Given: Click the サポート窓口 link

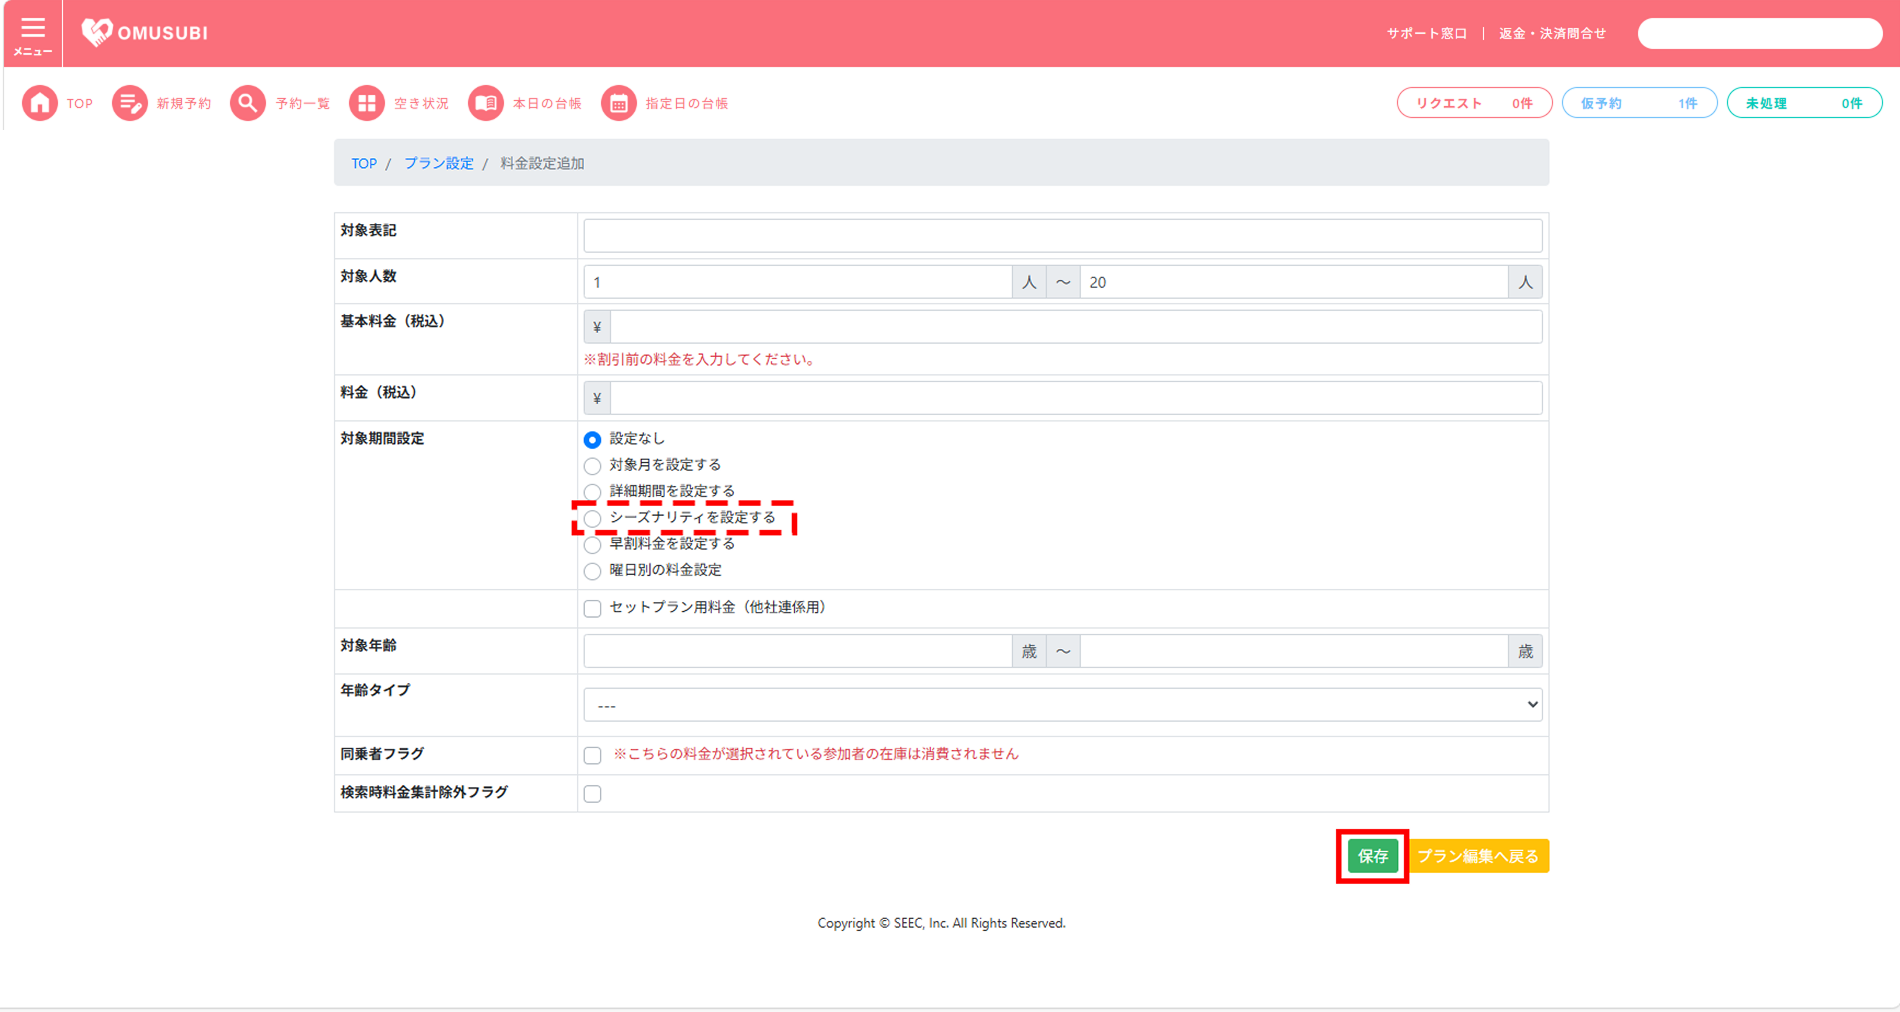Looking at the screenshot, I should tap(1427, 33).
